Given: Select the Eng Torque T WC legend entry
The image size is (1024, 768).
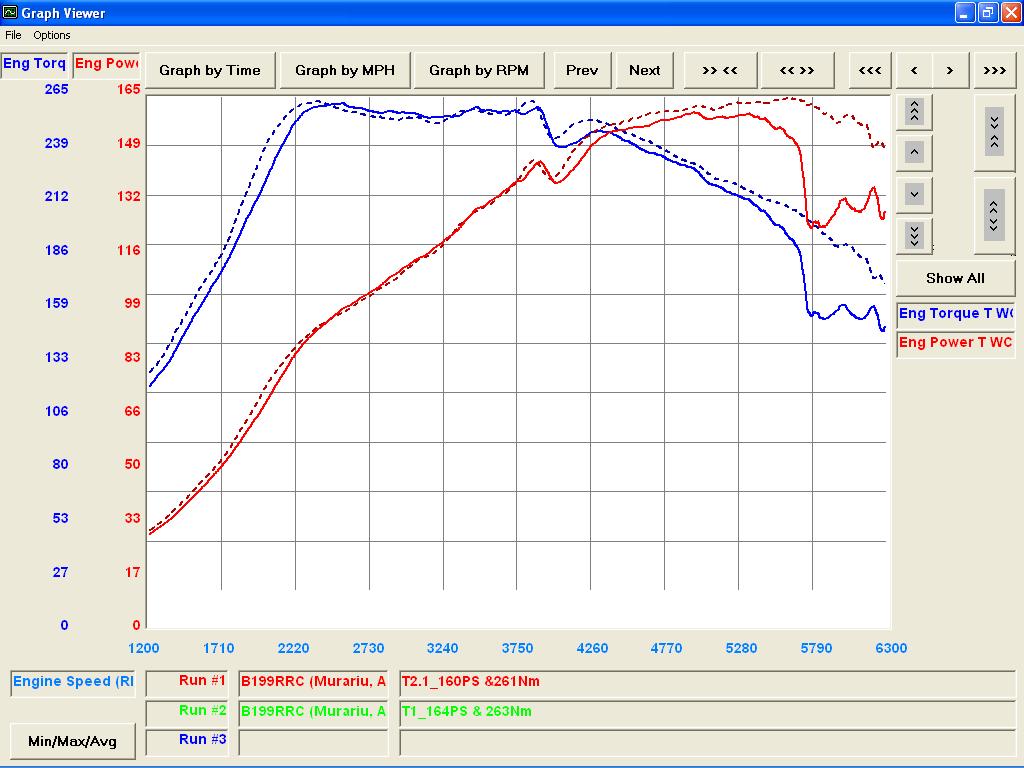Looking at the screenshot, I should tap(955, 314).
